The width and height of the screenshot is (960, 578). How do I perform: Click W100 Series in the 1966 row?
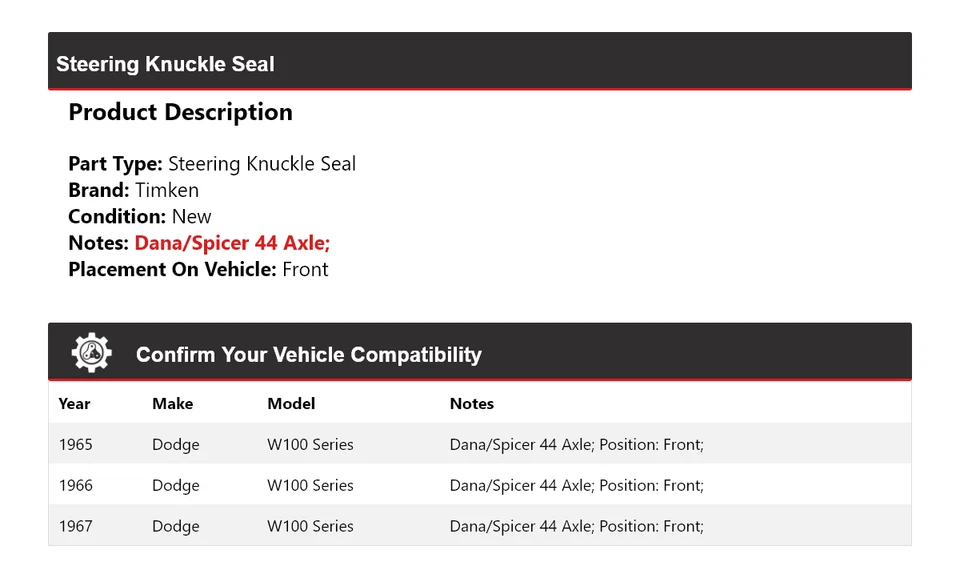(310, 485)
